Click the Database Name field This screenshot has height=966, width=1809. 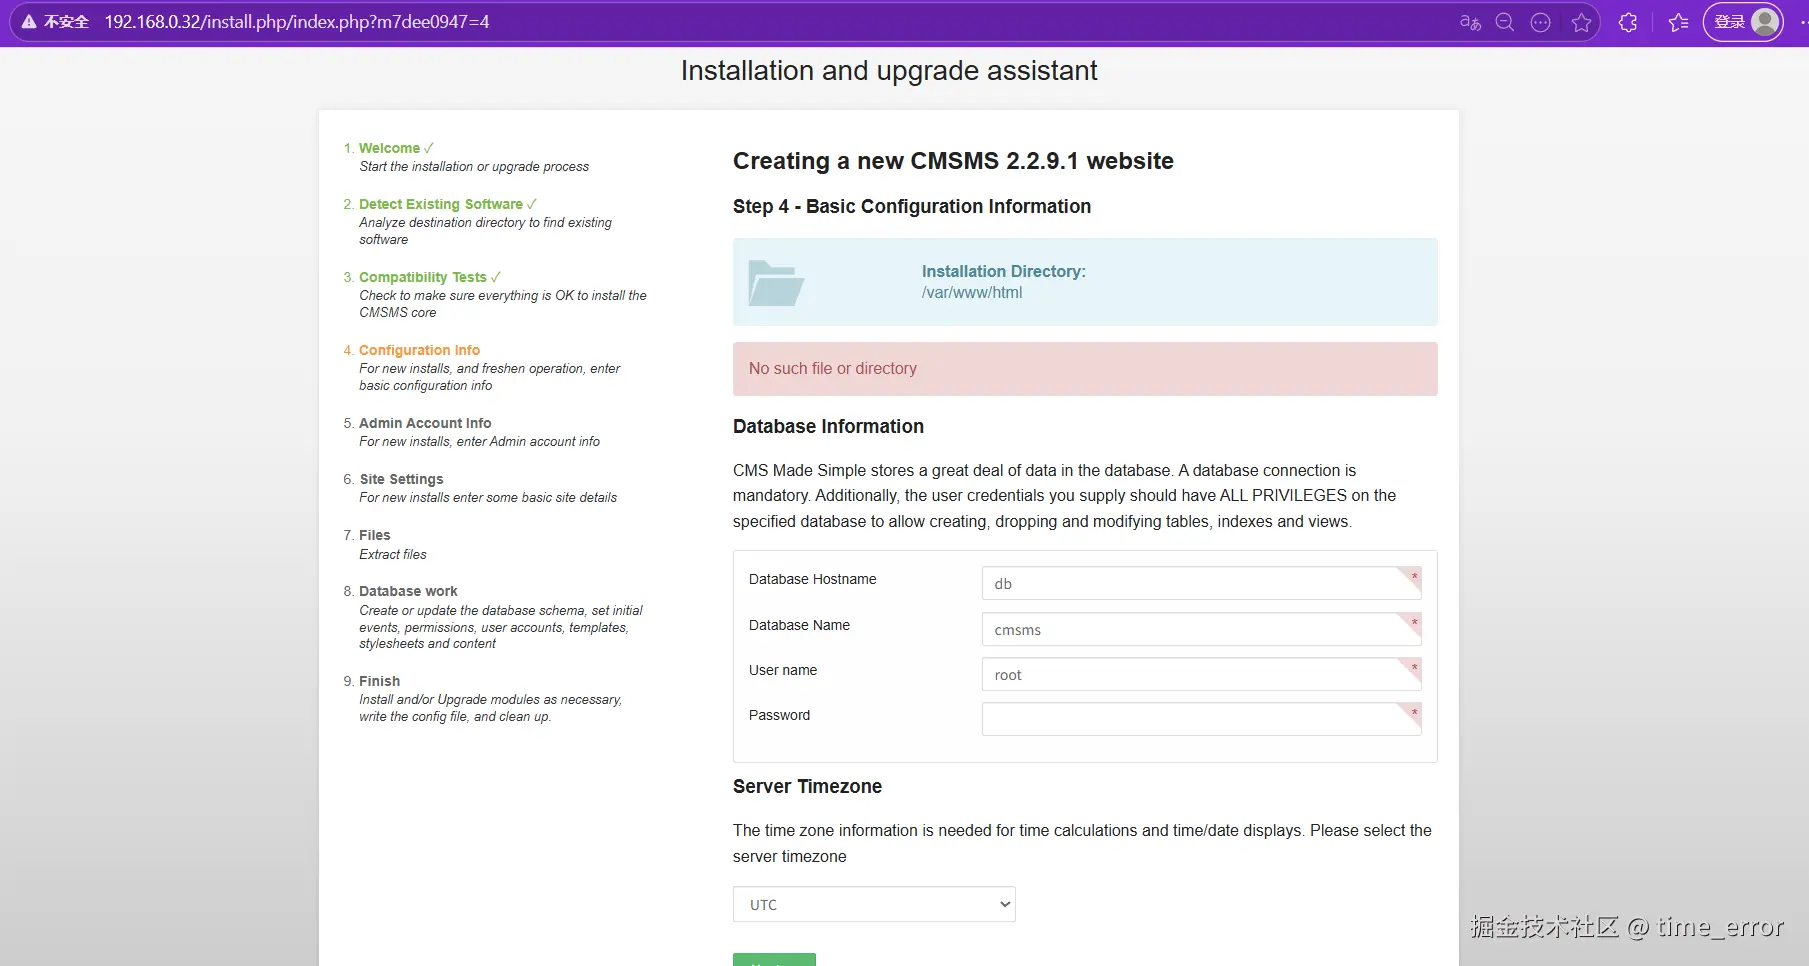(x=1201, y=630)
